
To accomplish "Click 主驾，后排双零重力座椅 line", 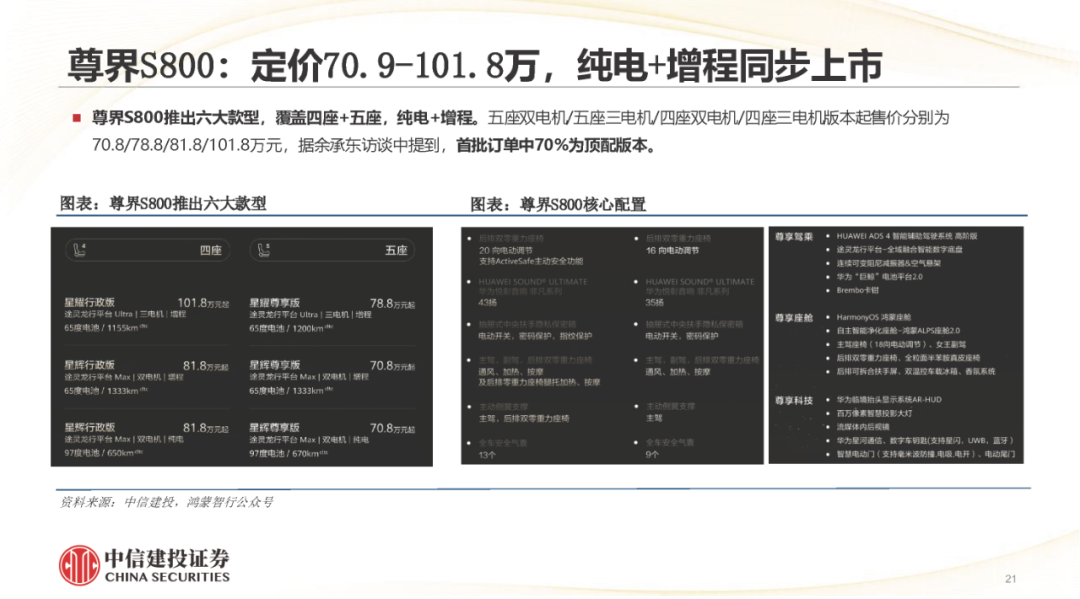I will (x=524, y=419).
